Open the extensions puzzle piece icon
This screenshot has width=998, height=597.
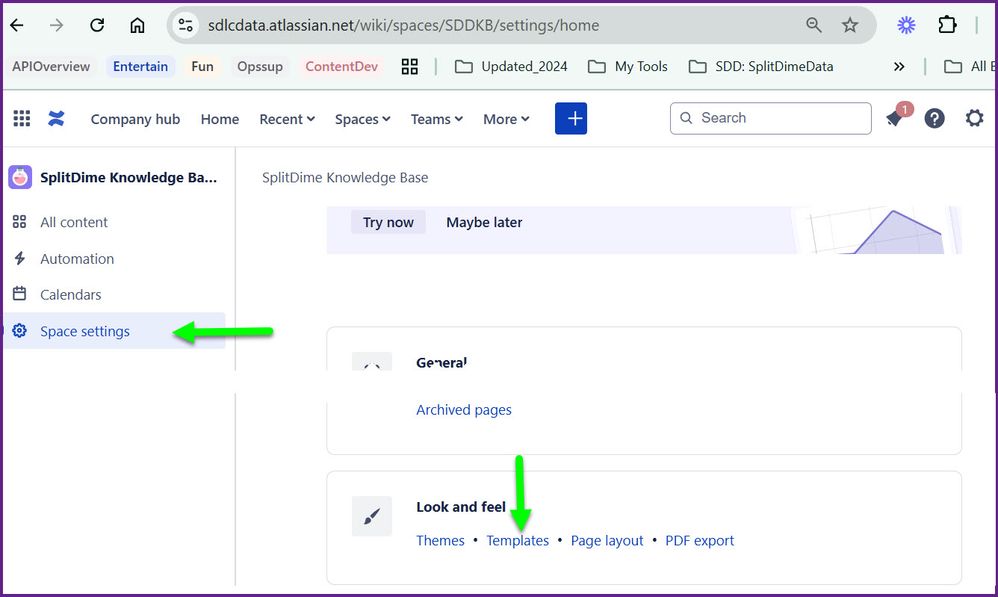(x=947, y=25)
